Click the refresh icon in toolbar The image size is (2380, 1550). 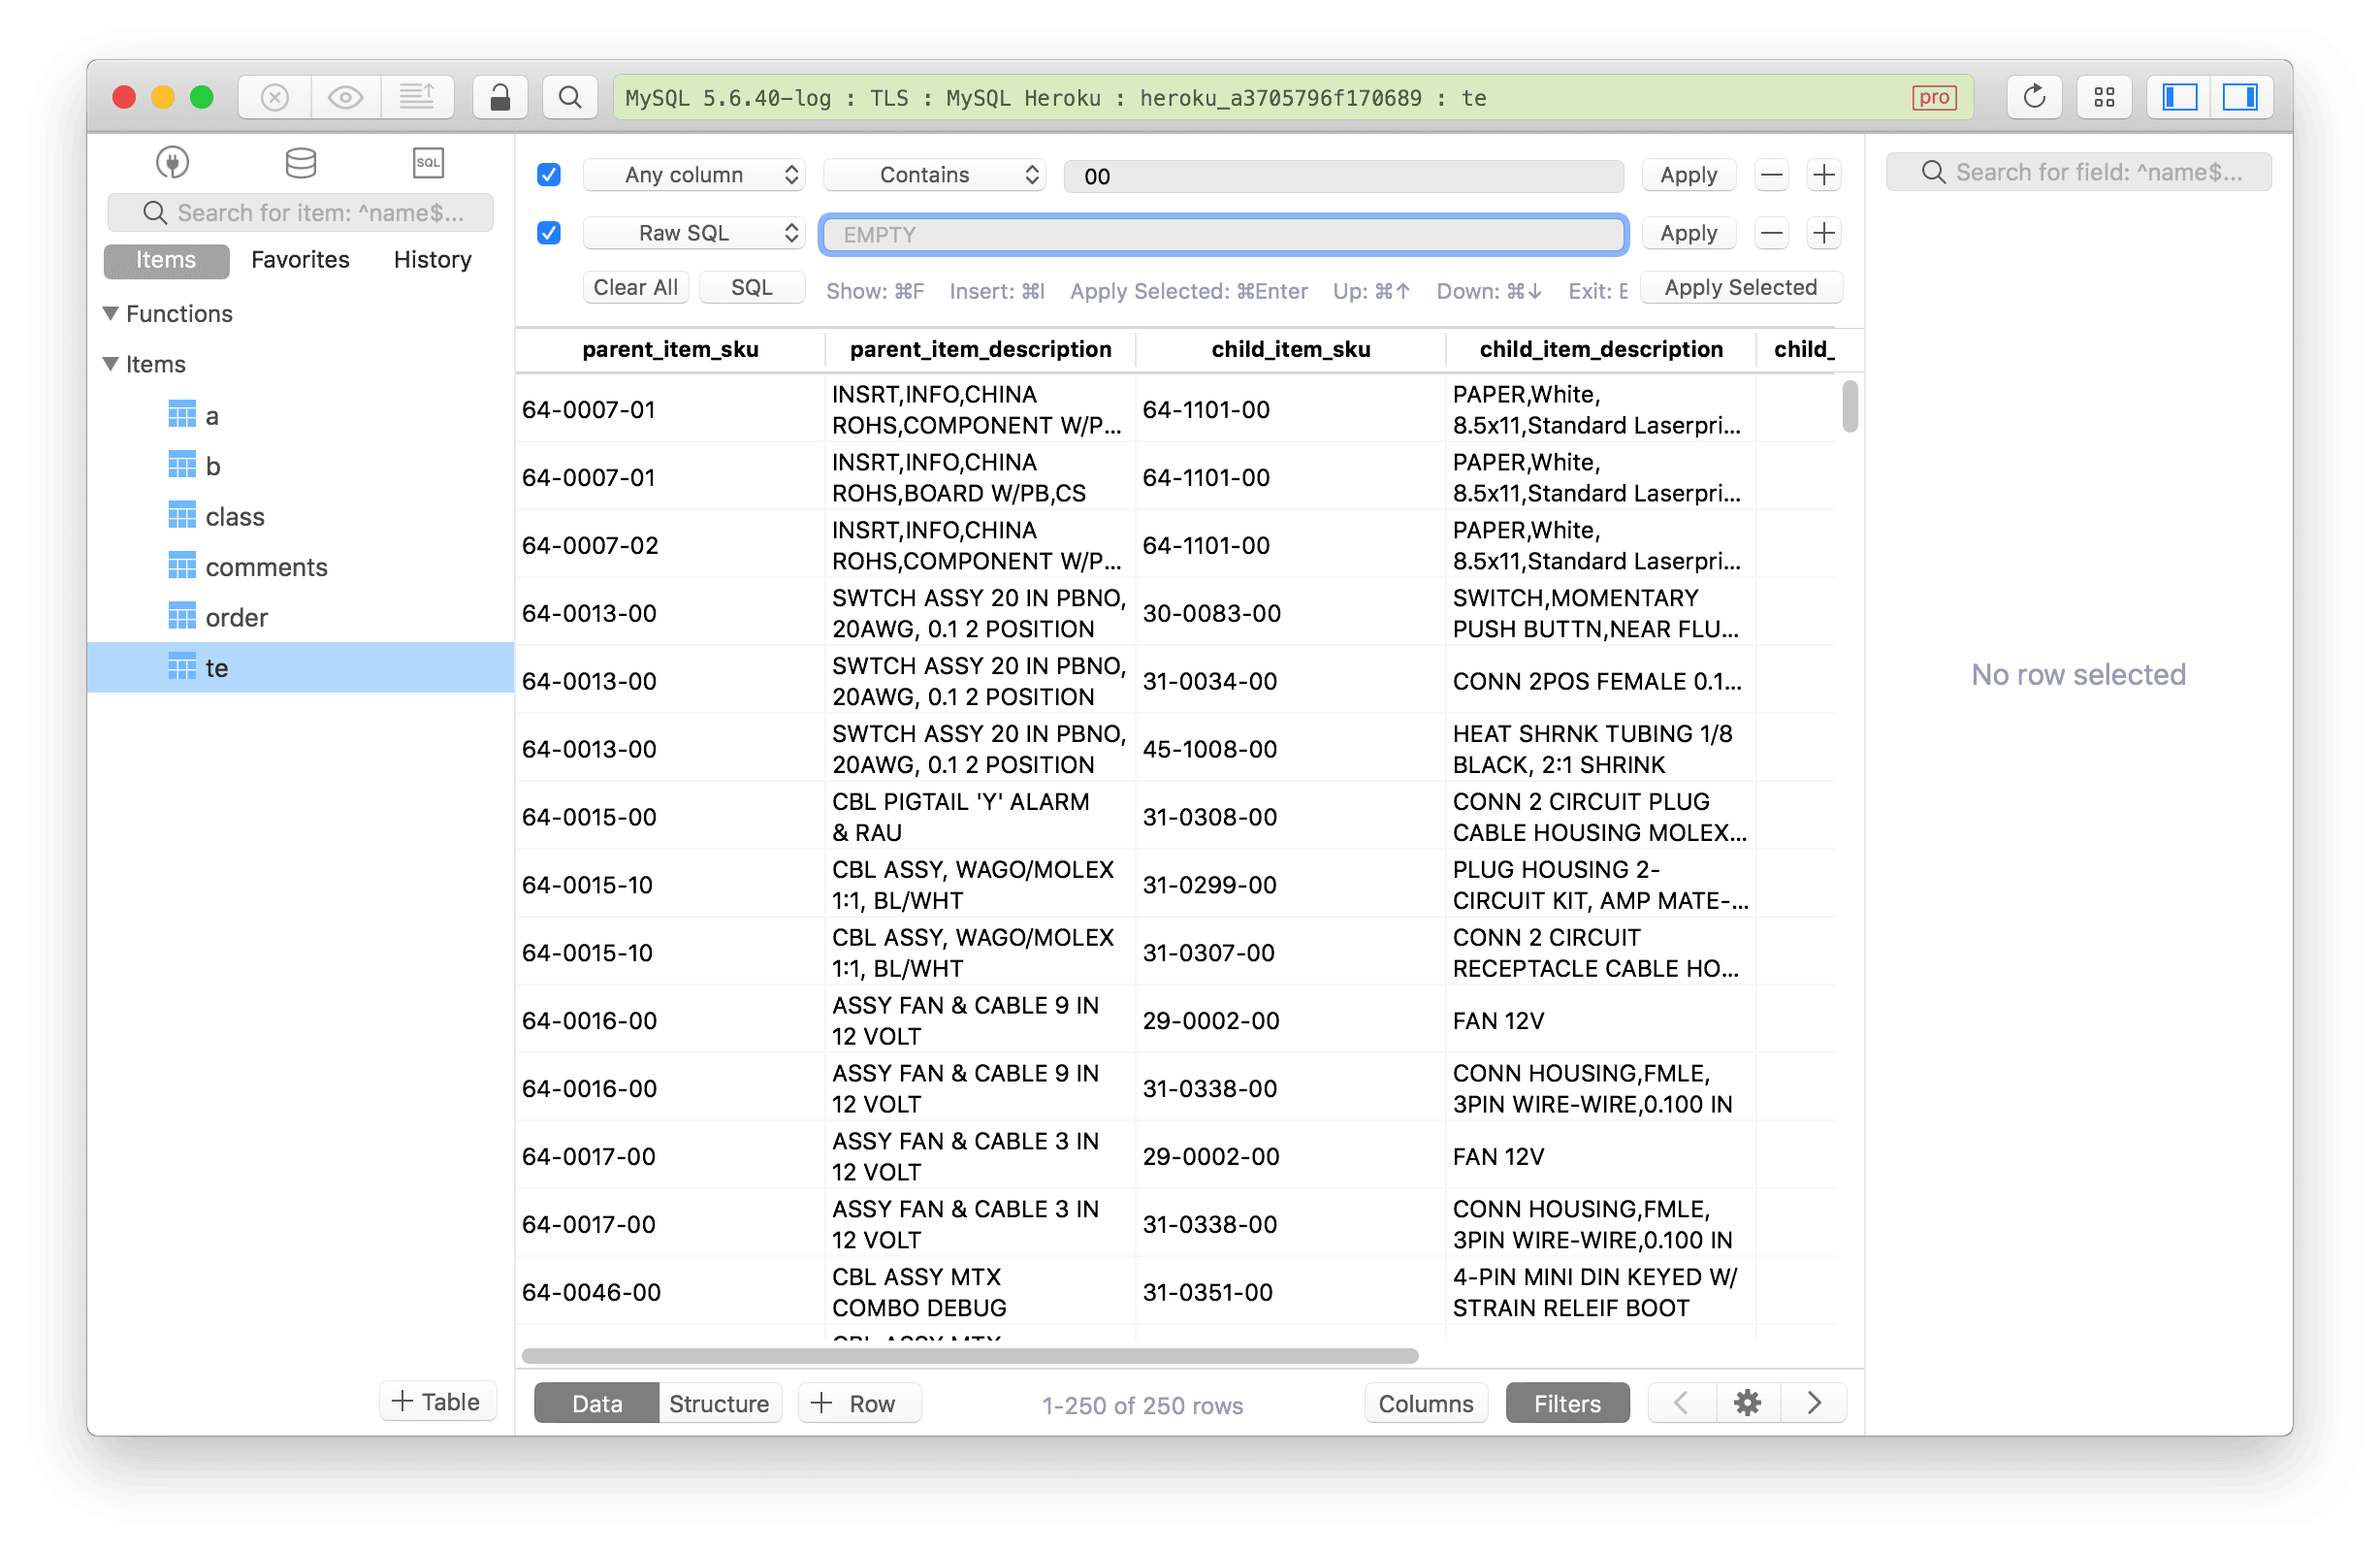2034,97
